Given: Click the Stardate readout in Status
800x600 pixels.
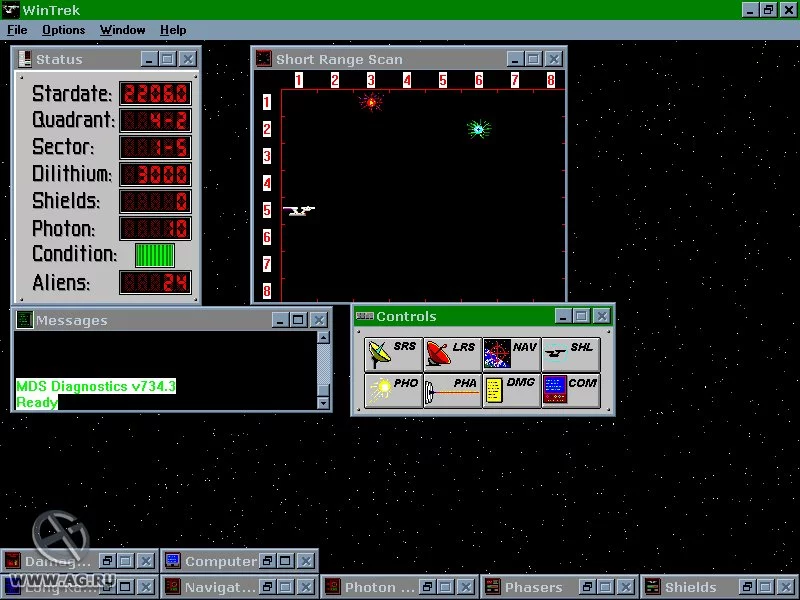Looking at the screenshot, I should 156,93.
